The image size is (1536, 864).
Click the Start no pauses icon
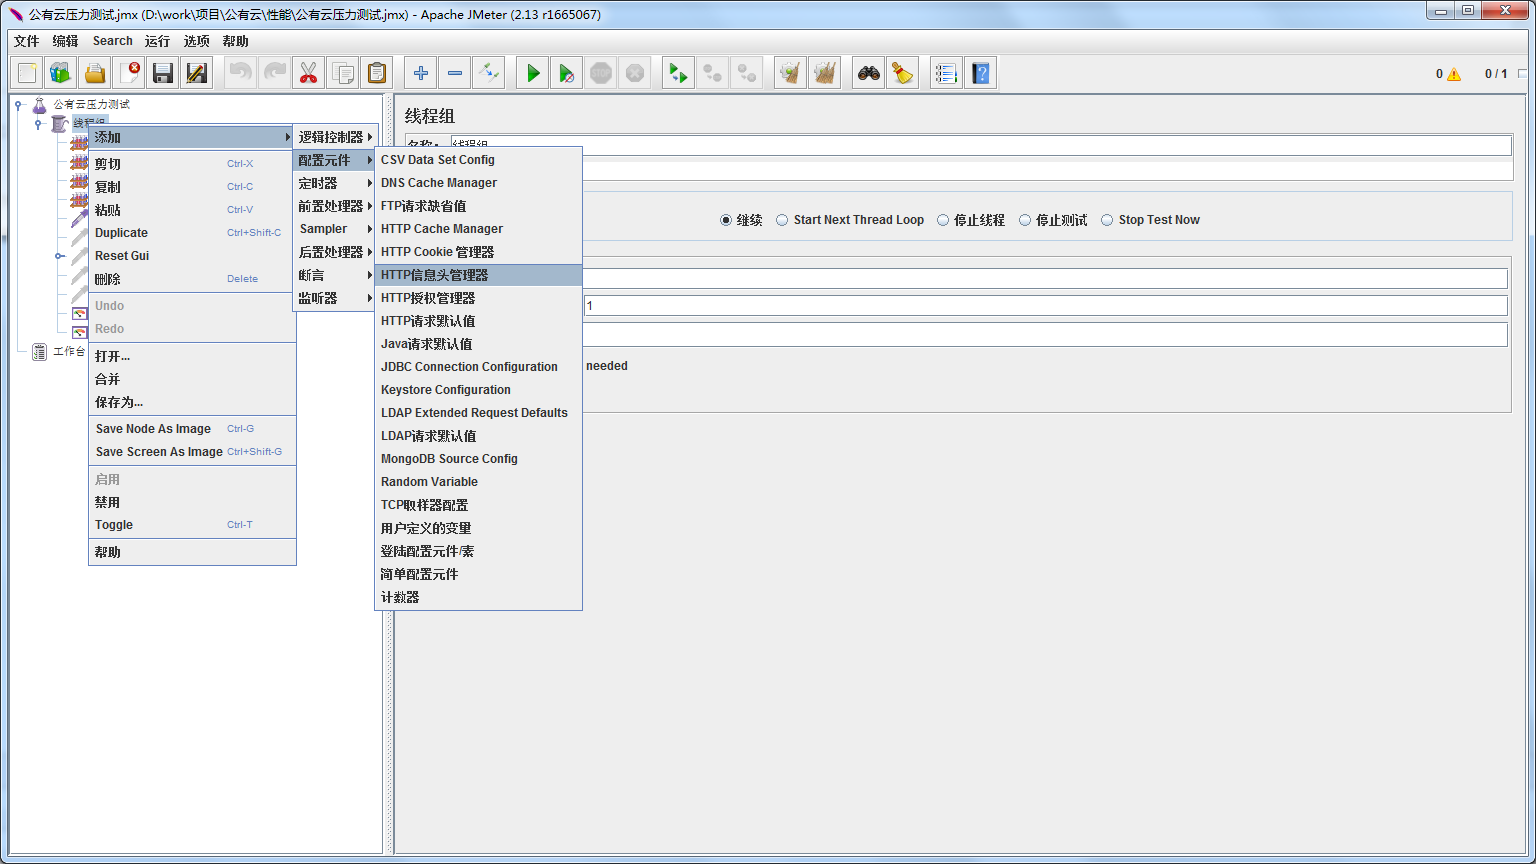pos(567,73)
